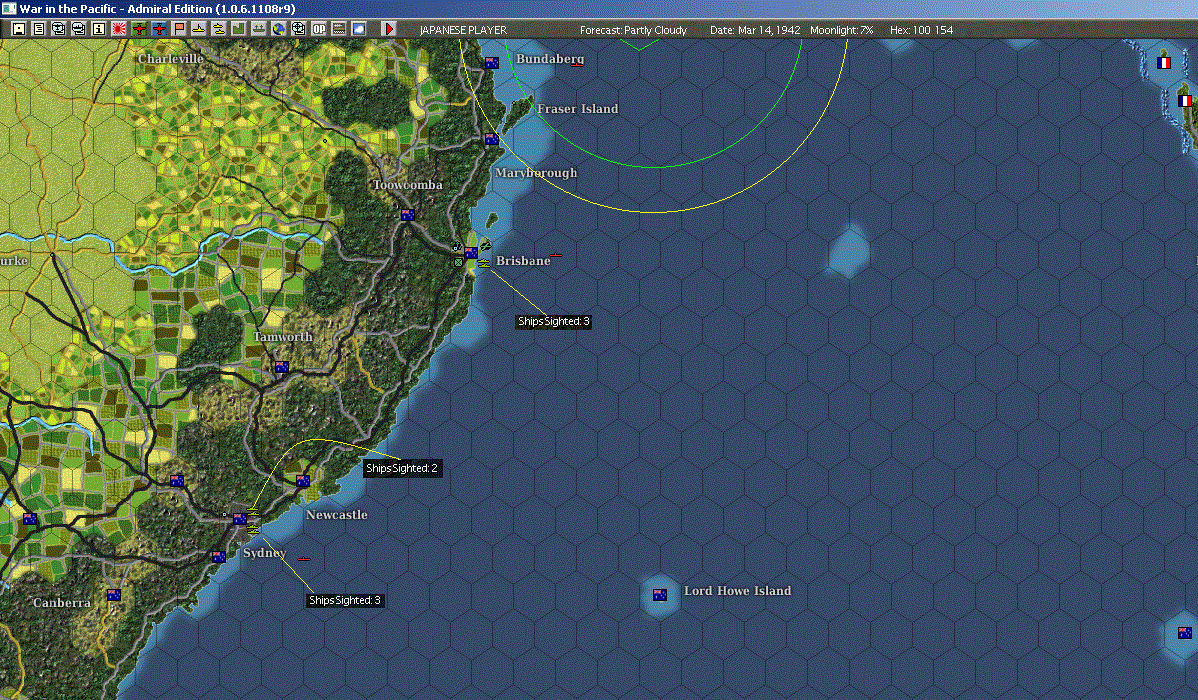Select the Canberra base flag
This screenshot has height=700, width=1198.
click(x=114, y=595)
